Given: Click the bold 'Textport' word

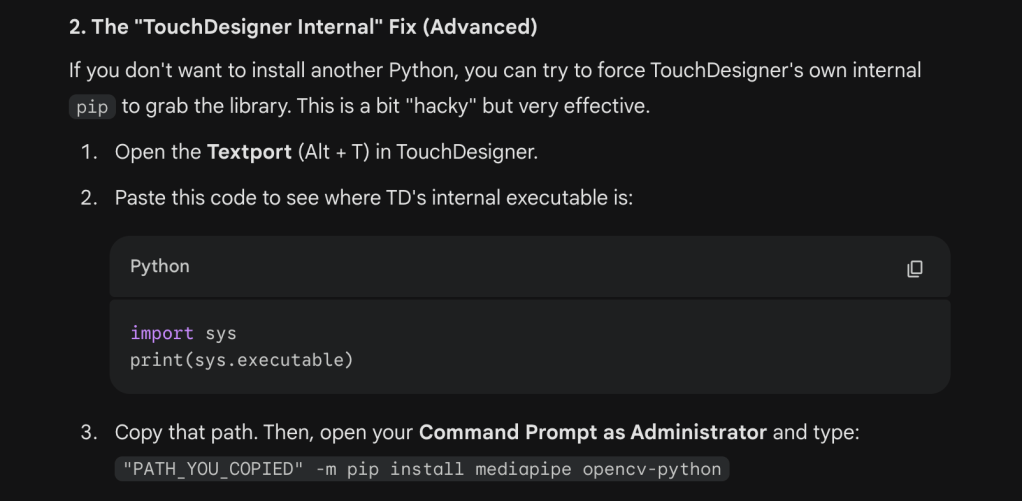Looking at the screenshot, I should click(249, 152).
